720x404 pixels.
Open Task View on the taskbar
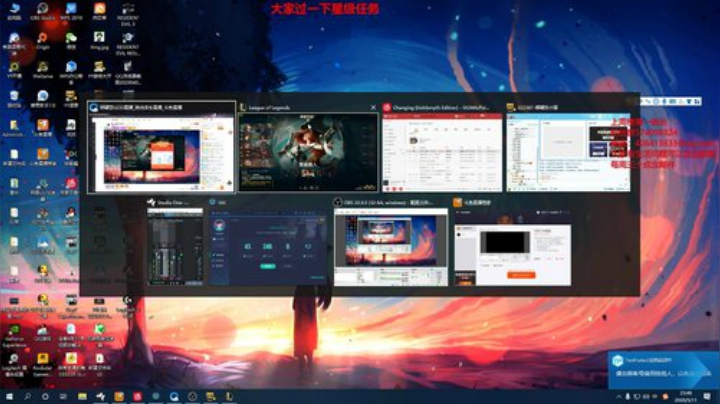click(63, 396)
